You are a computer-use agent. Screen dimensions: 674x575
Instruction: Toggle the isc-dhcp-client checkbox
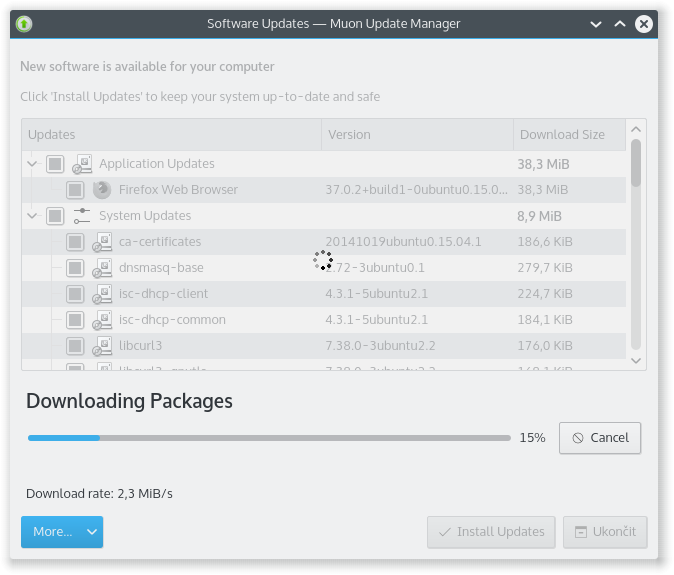[75, 294]
